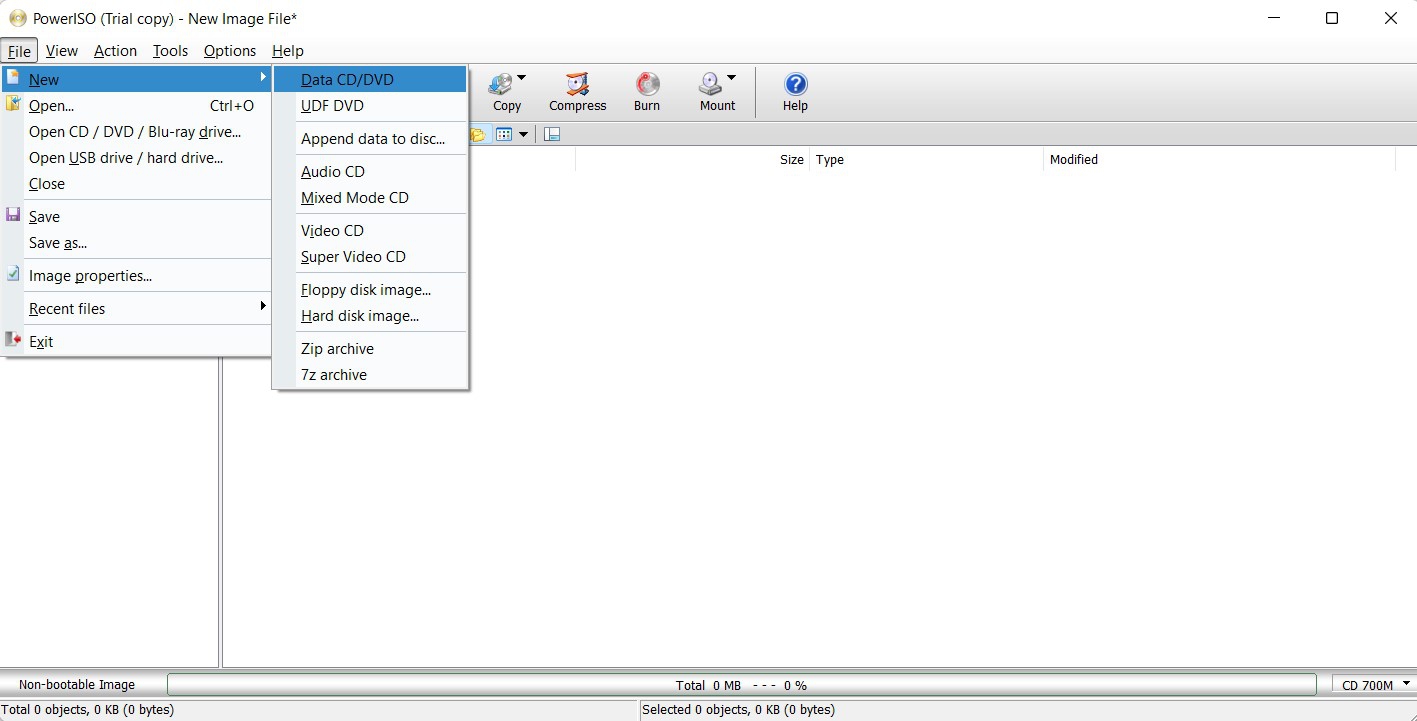Choose Save as... from the File menu
The image size is (1417, 721).
coord(137,242)
